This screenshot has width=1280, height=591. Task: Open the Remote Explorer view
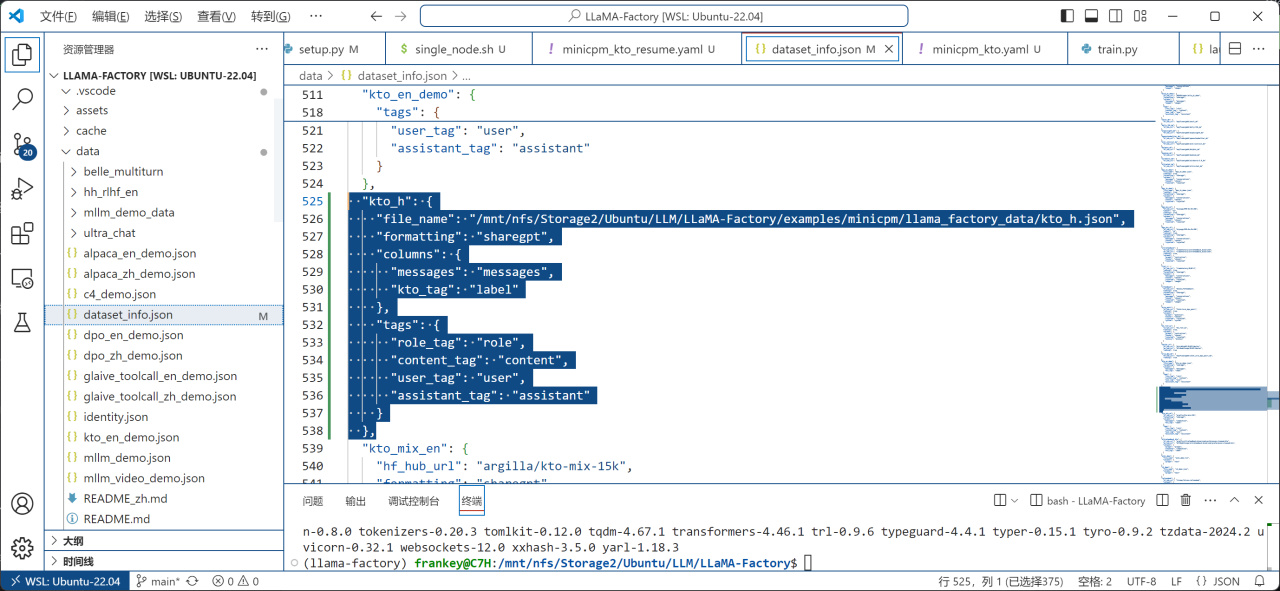tap(22, 280)
